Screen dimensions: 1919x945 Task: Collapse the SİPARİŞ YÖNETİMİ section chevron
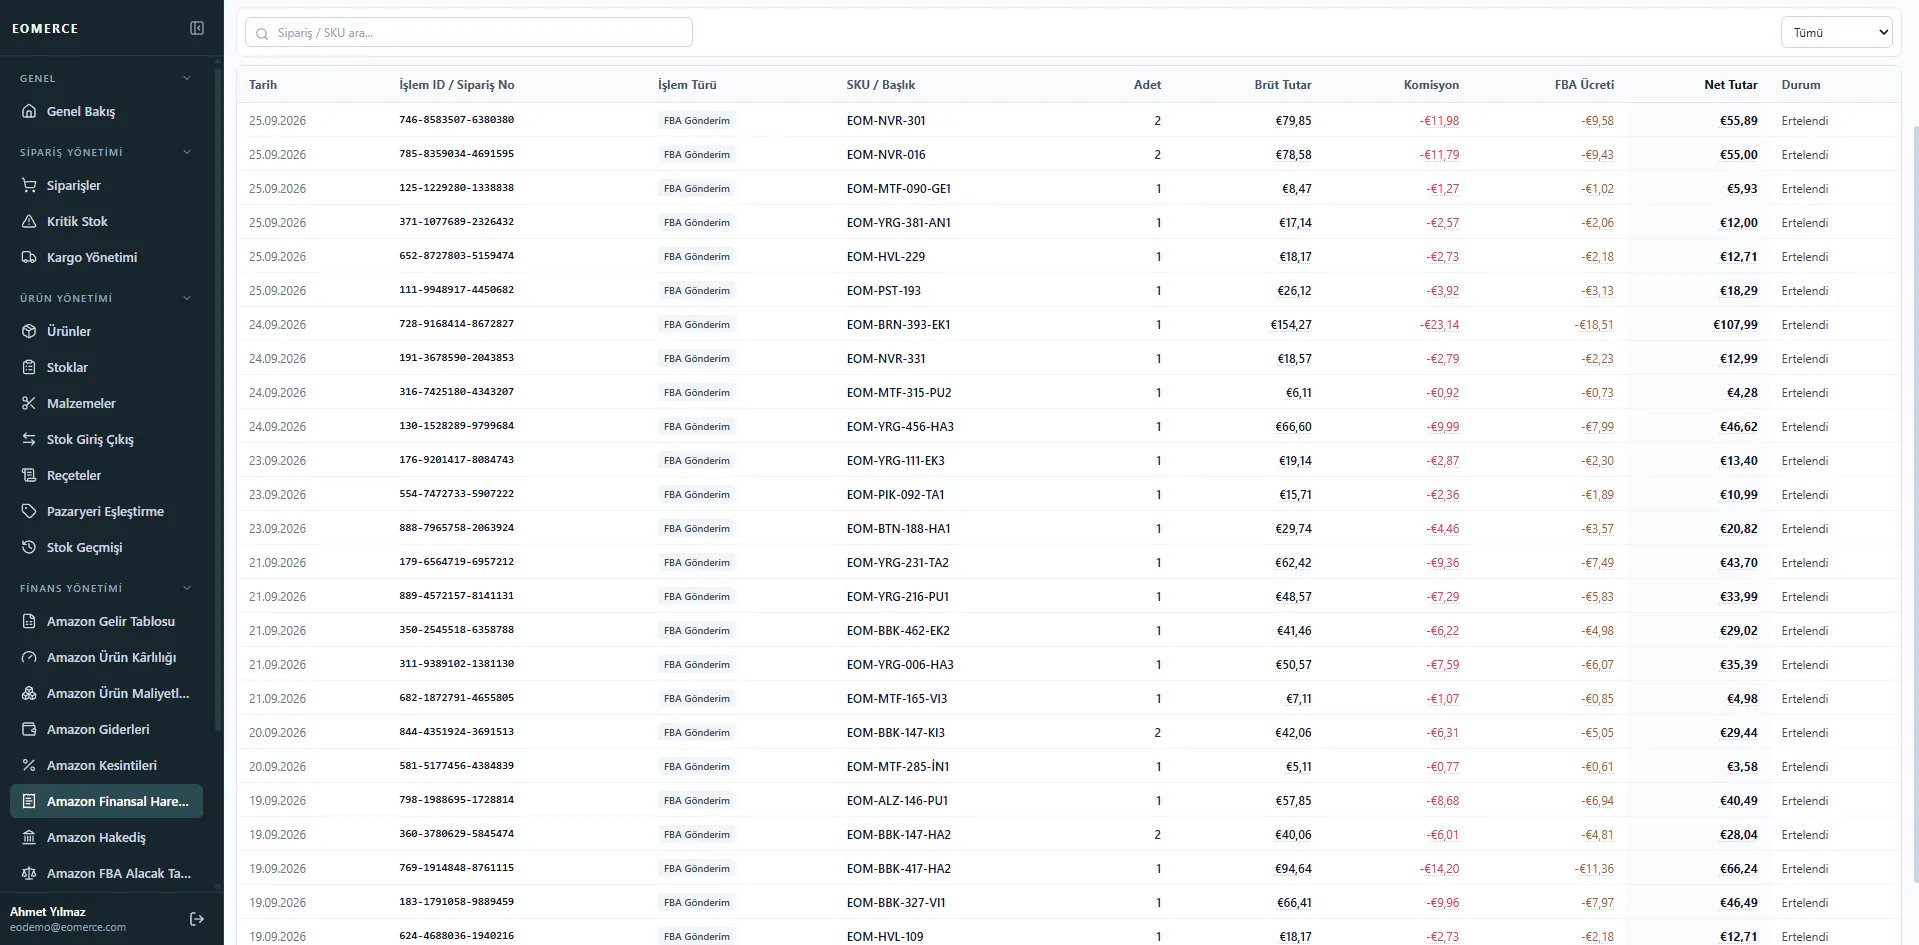[187, 152]
